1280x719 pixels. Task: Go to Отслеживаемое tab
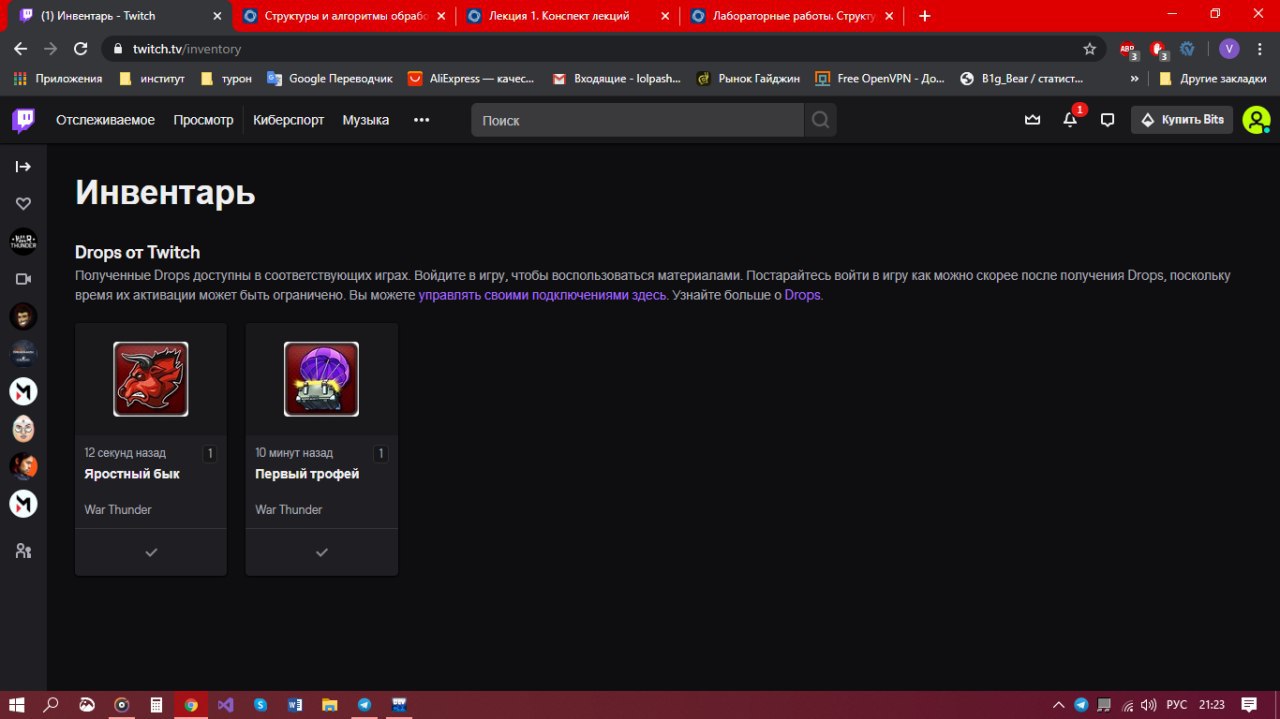105,120
